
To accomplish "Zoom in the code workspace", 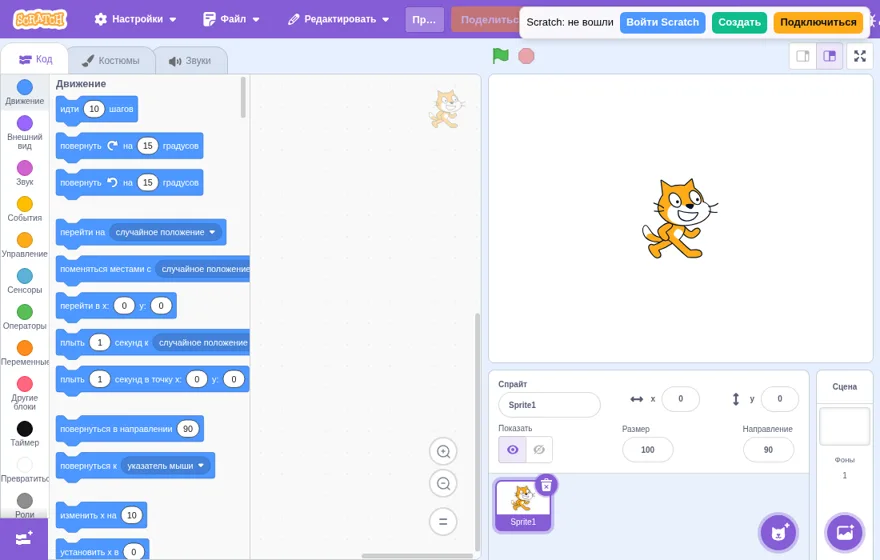I will [x=443, y=452].
